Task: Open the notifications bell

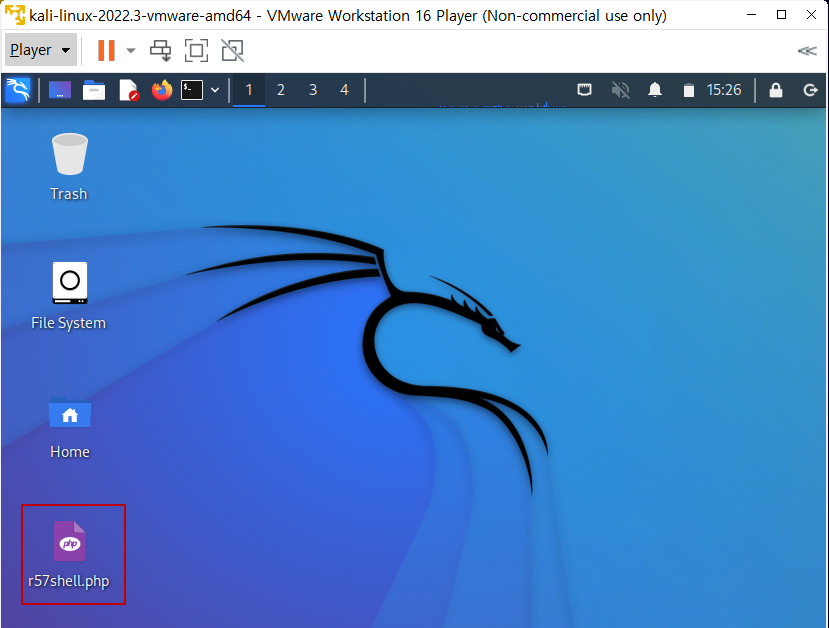Action: [655, 90]
